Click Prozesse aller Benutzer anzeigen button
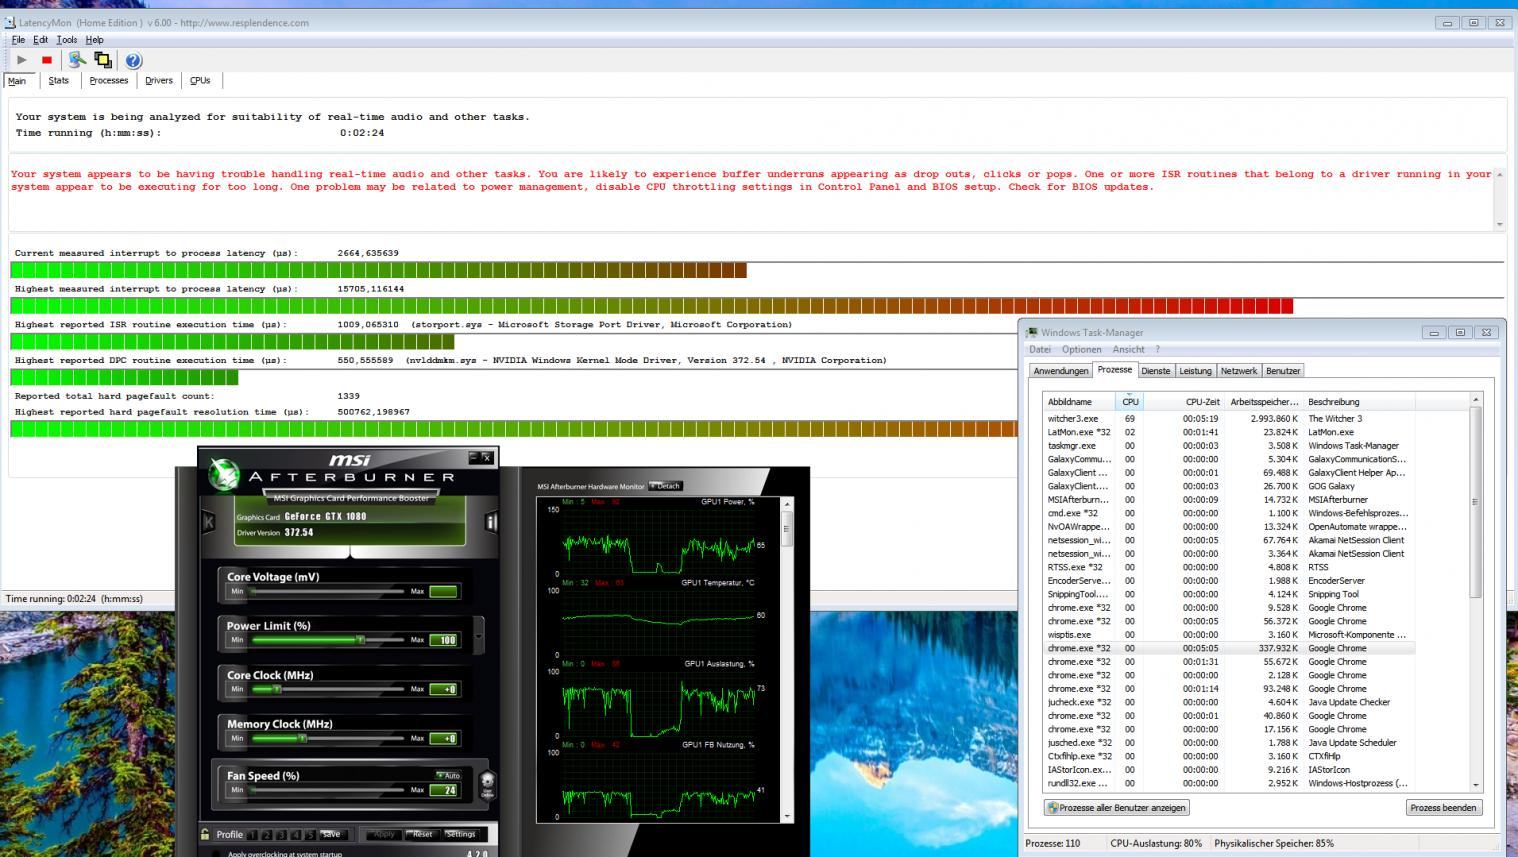 1117,807
